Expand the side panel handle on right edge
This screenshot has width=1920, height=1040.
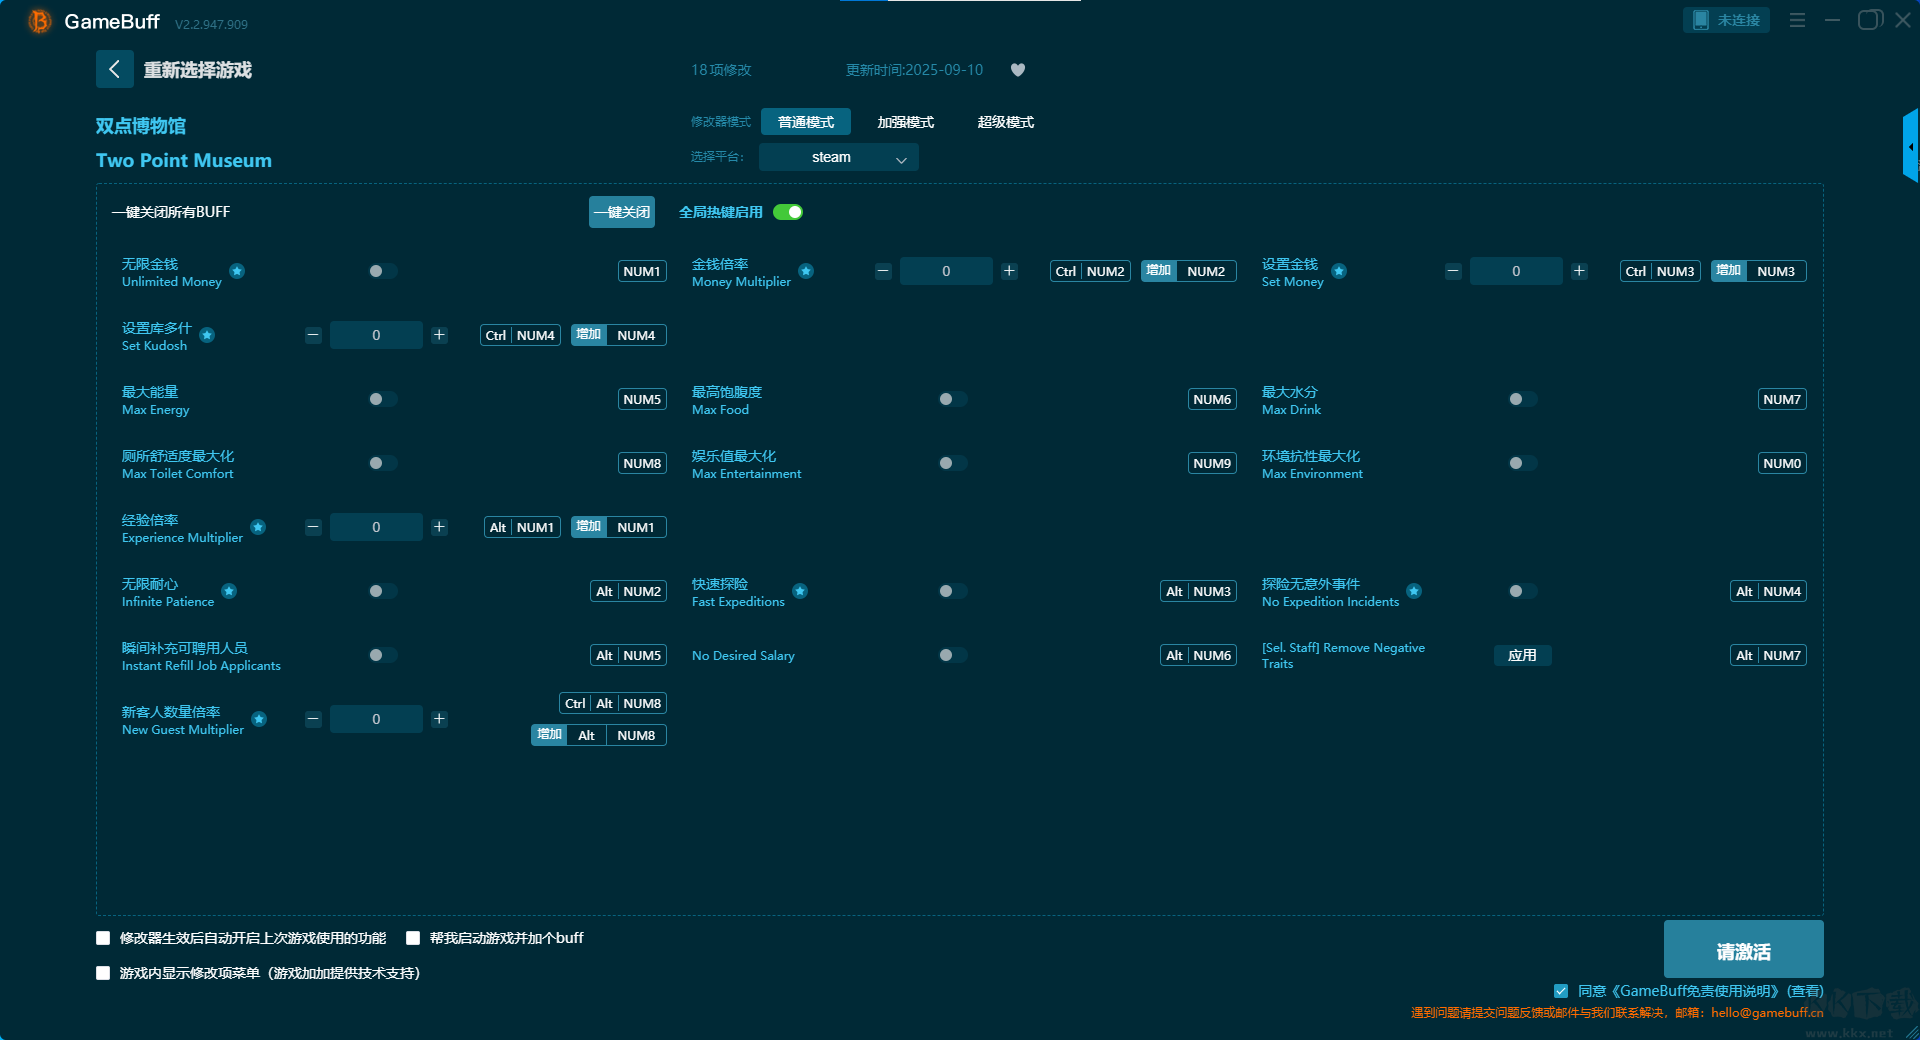(1911, 146)
